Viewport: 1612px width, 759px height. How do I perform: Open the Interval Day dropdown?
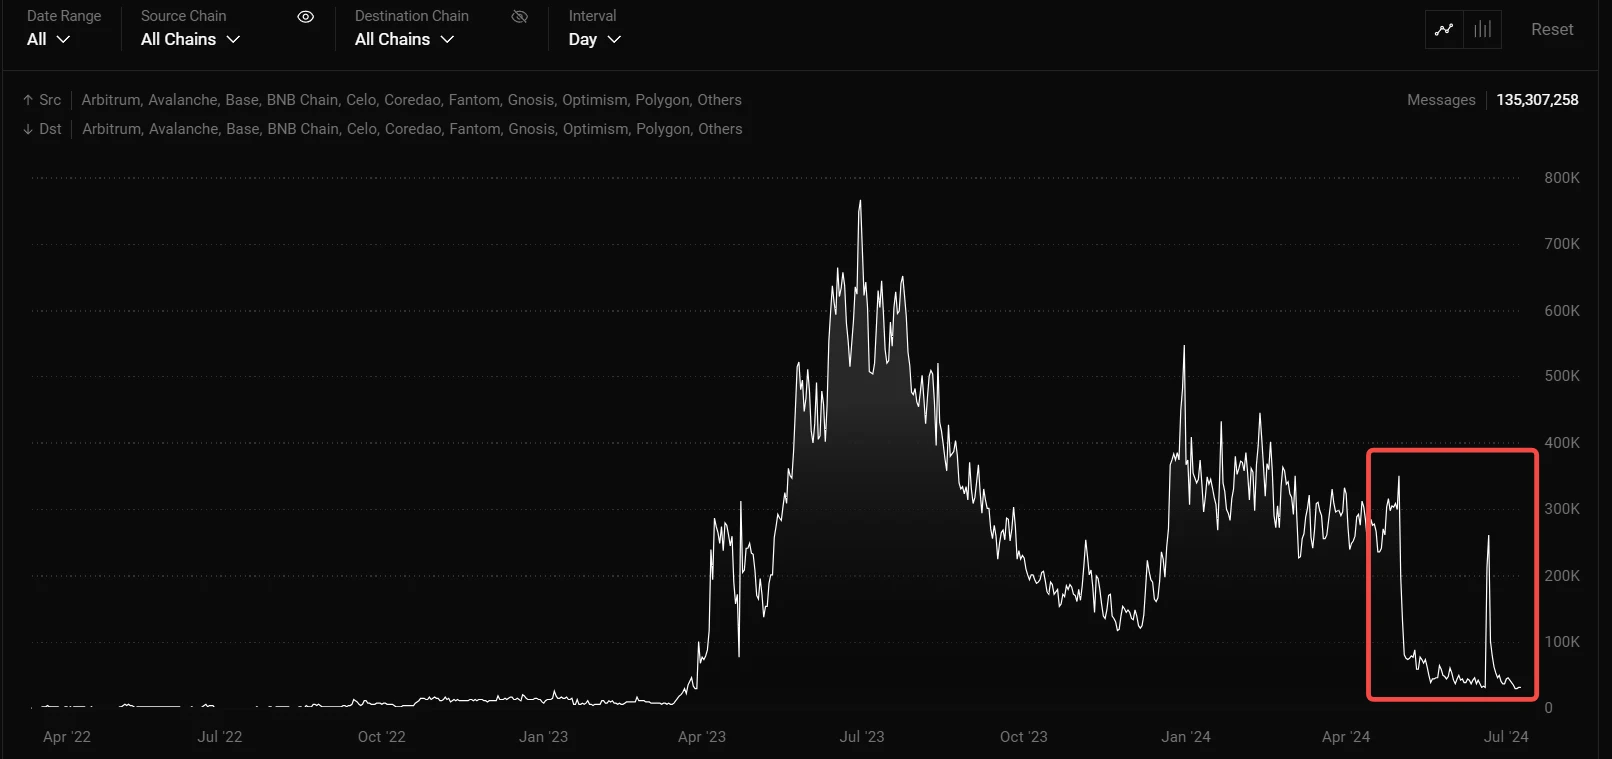click(x=594, y=39)
